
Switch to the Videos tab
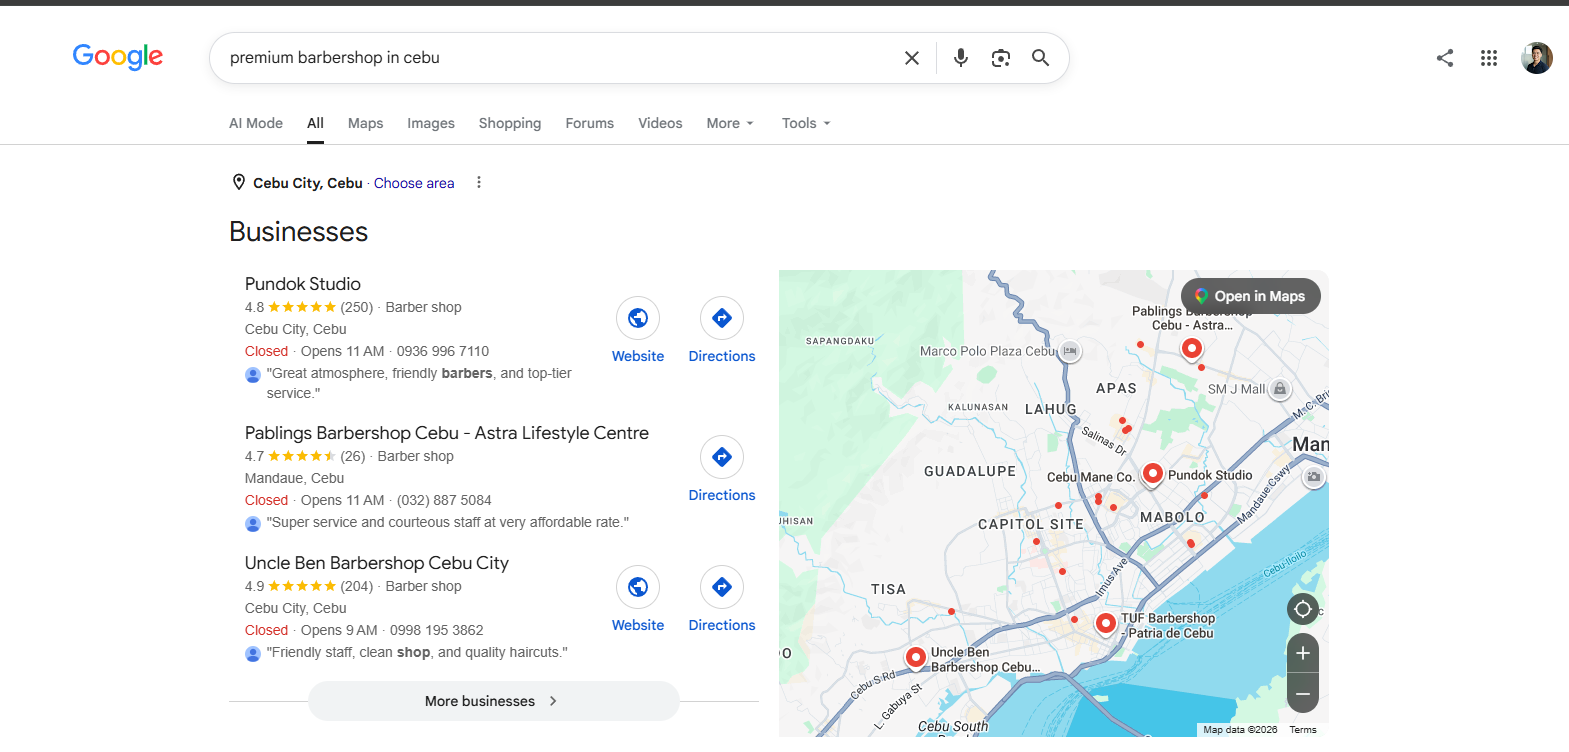[x=660, y=123]
